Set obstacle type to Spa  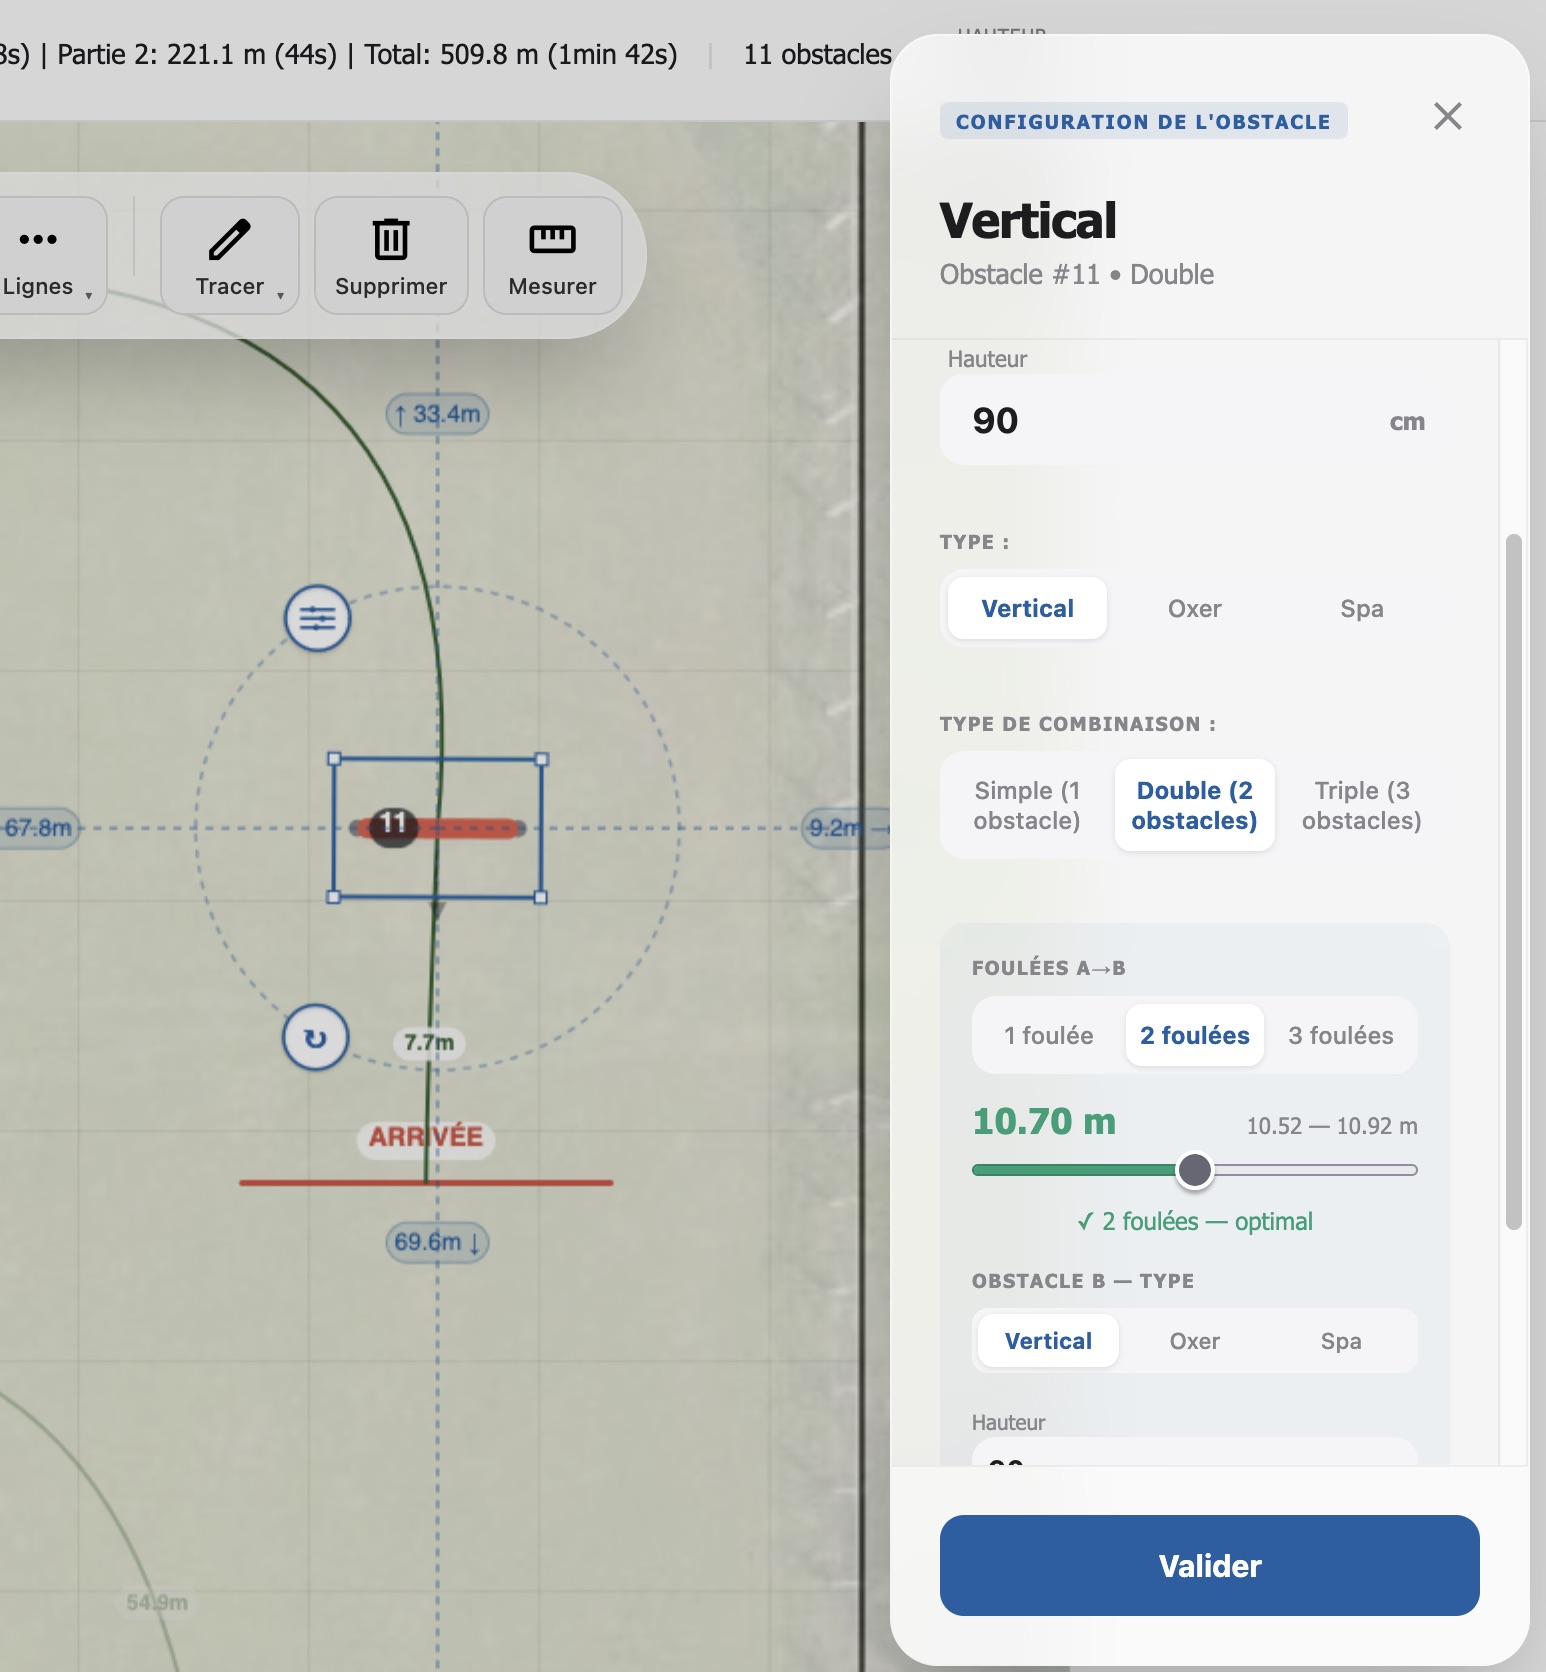click(x=1361, y=608)
